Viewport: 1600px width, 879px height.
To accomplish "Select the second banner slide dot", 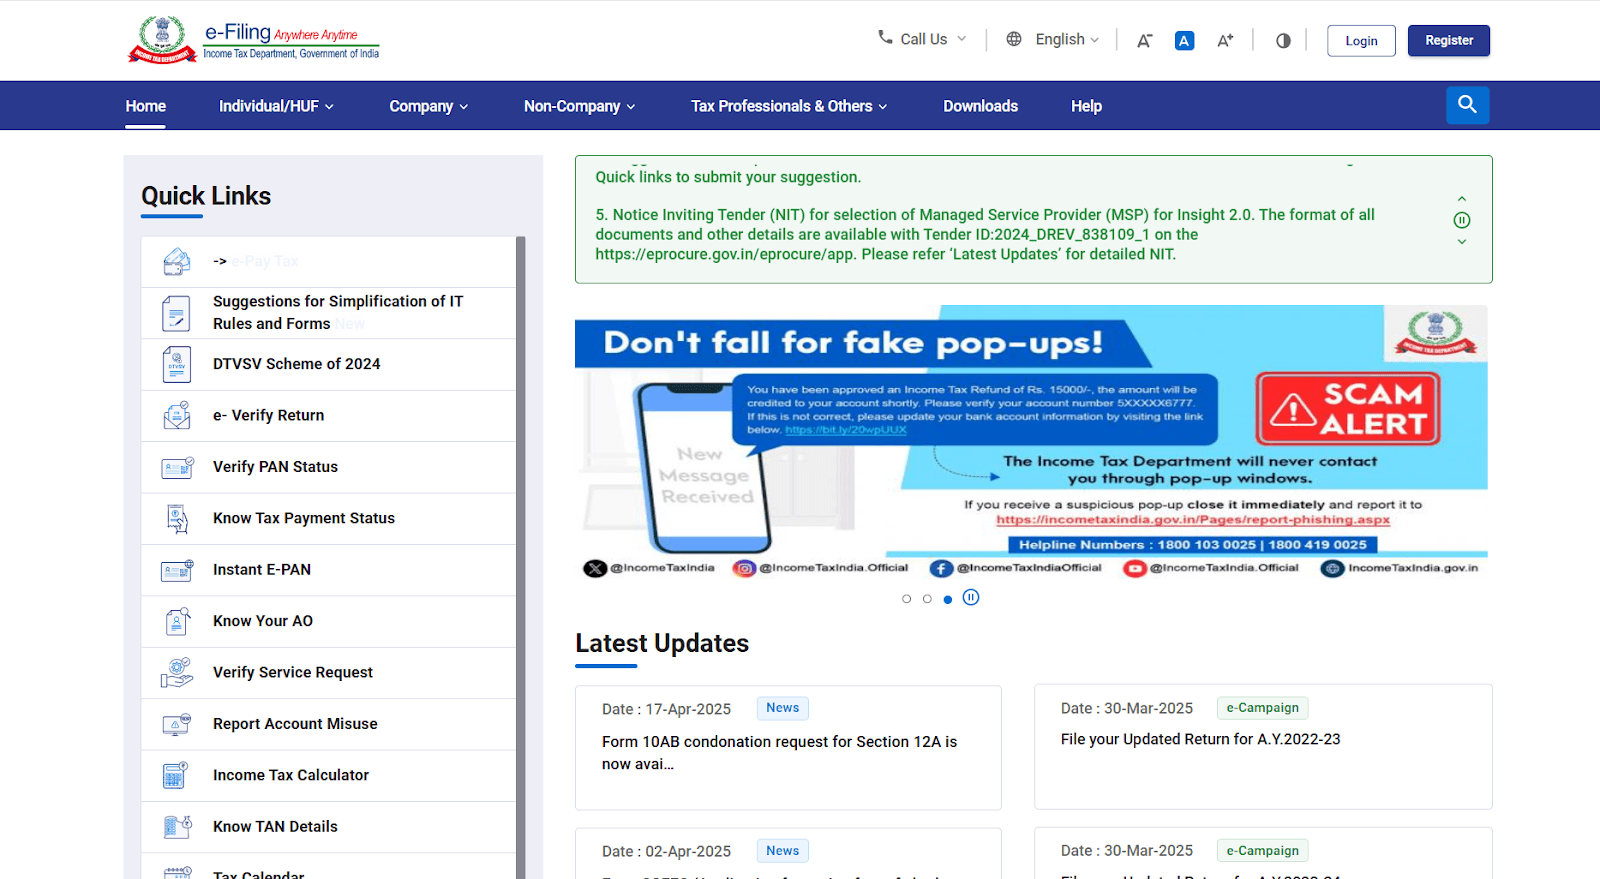I will (927, 599).
